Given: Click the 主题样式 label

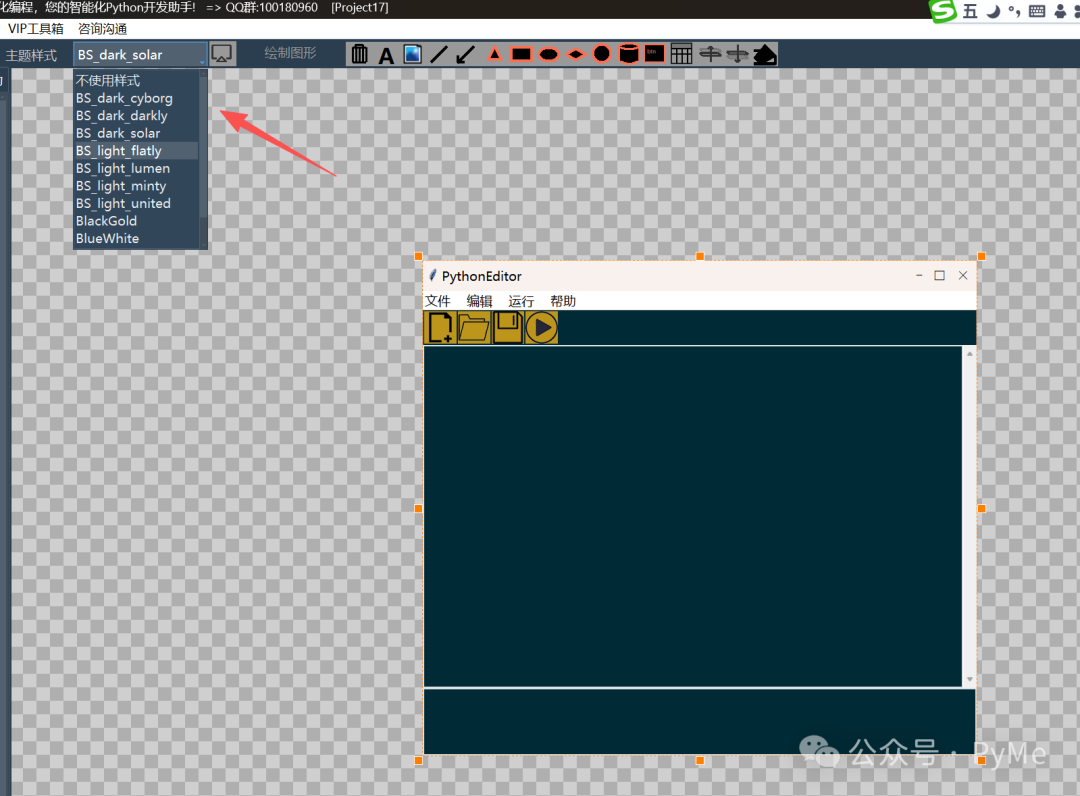Looking at the screenshot, I should tap(31, 55).
